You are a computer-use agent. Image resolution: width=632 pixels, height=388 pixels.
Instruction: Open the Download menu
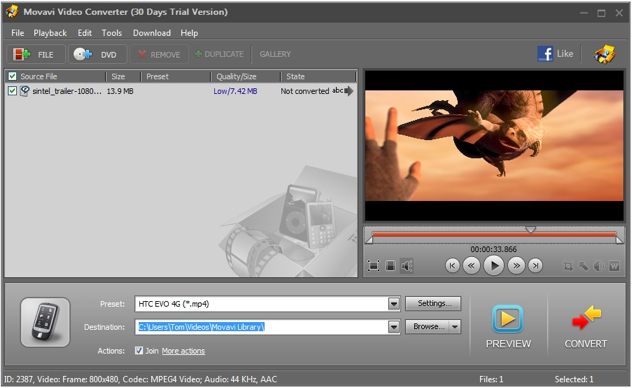(152, 33)
